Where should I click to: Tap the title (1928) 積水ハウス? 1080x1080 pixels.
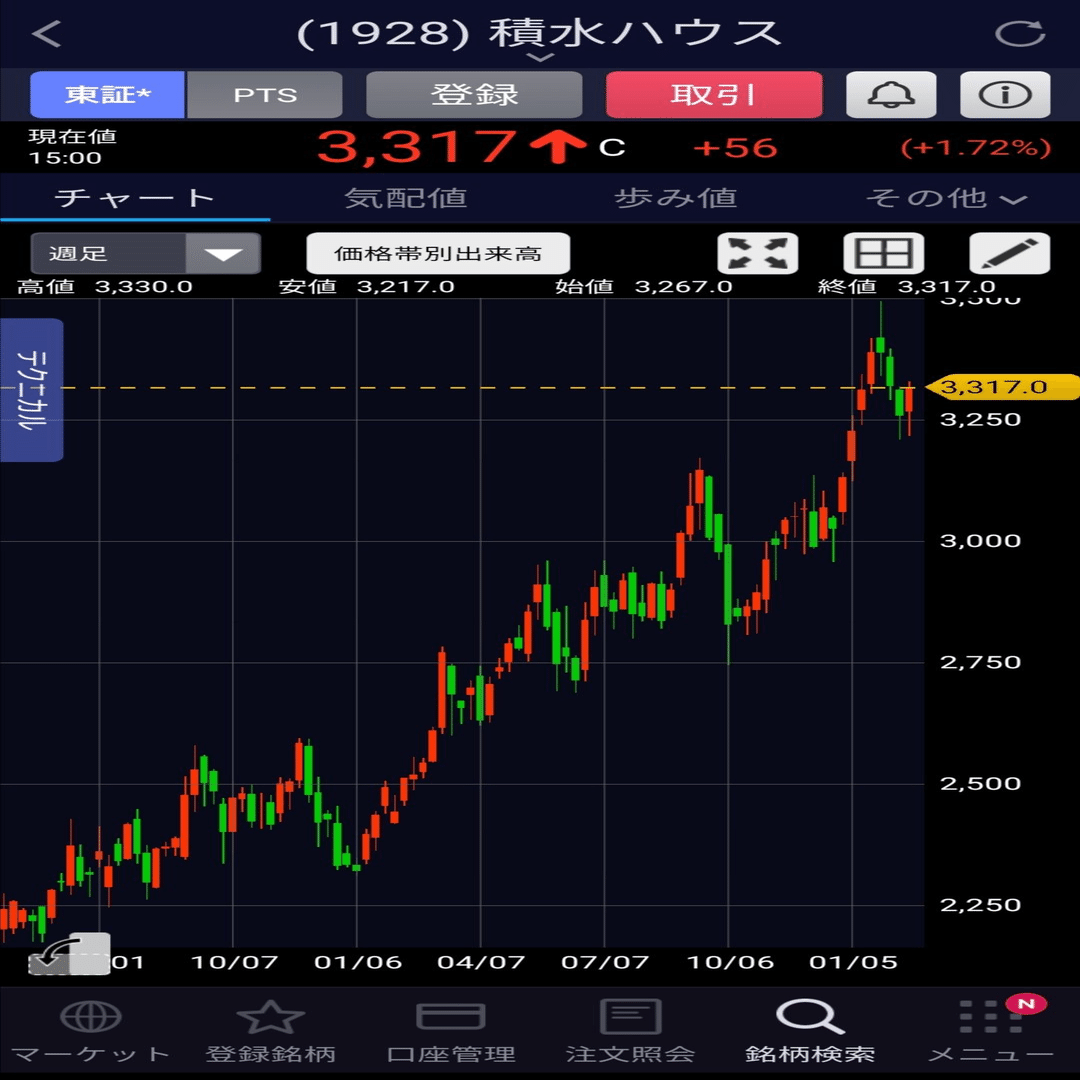coord(539,32)
